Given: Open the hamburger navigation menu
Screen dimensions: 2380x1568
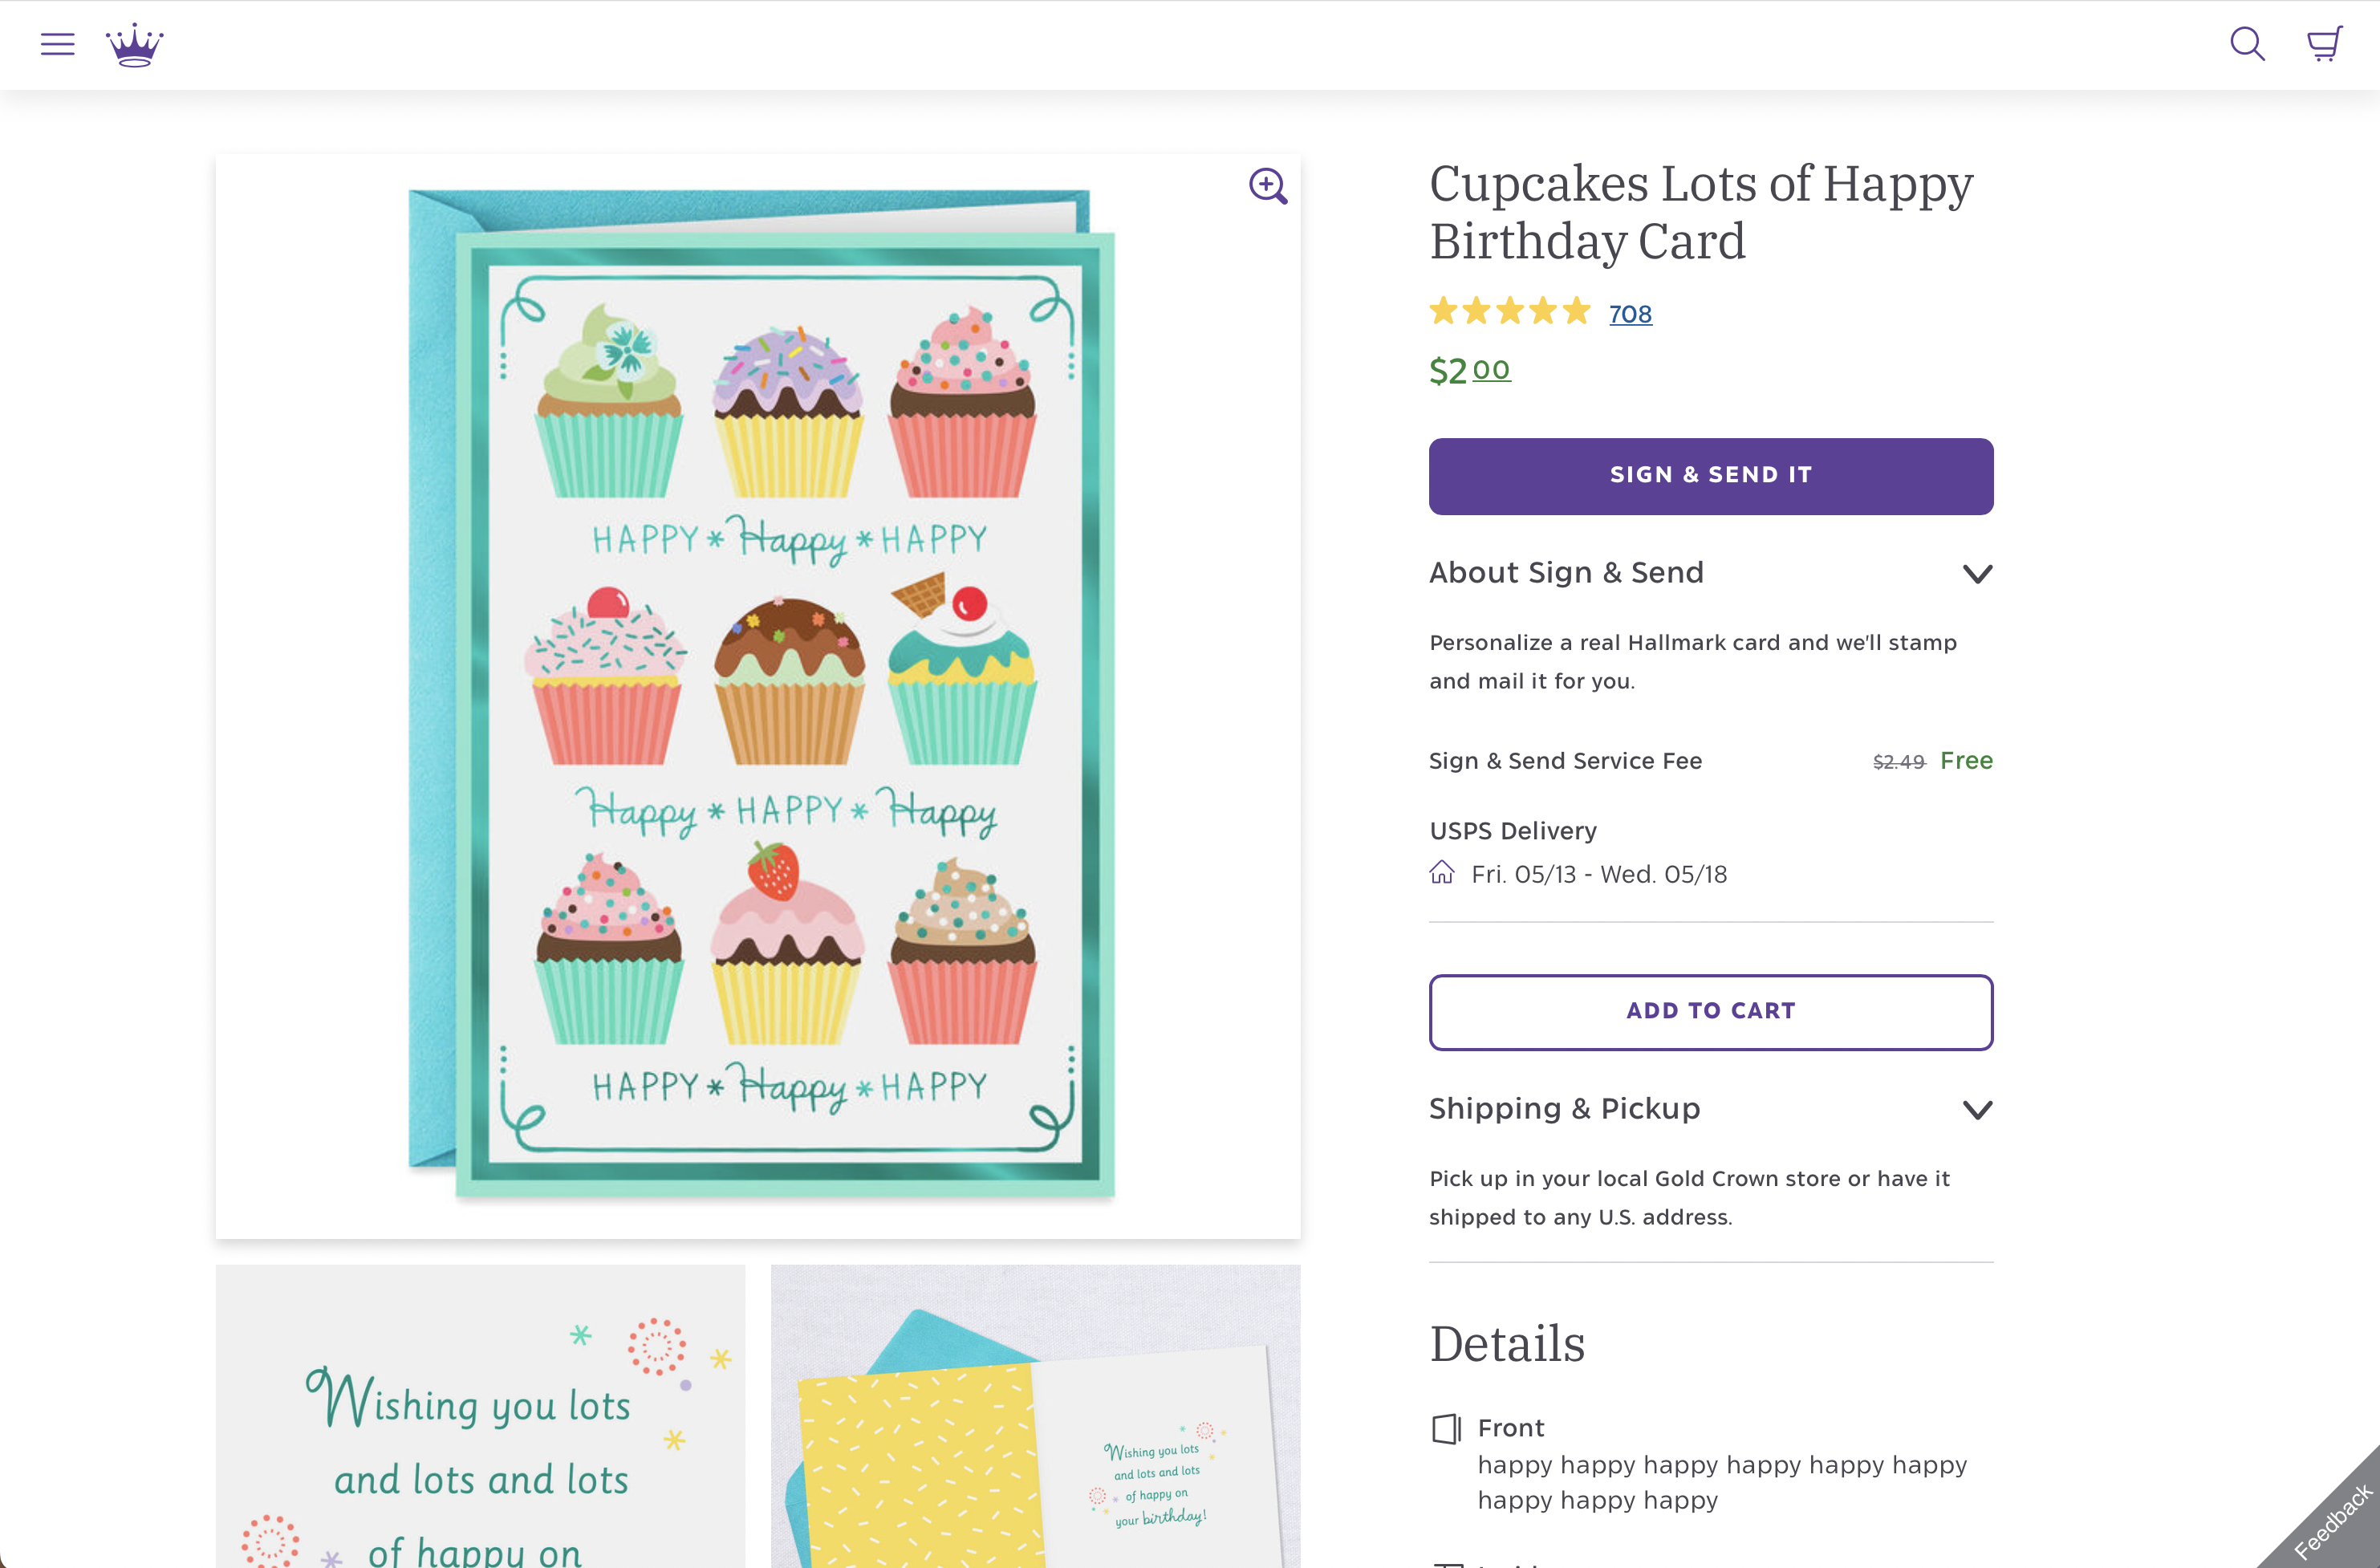Looking at the screenshot, I should pyautogui.click(x=57, y=44).
